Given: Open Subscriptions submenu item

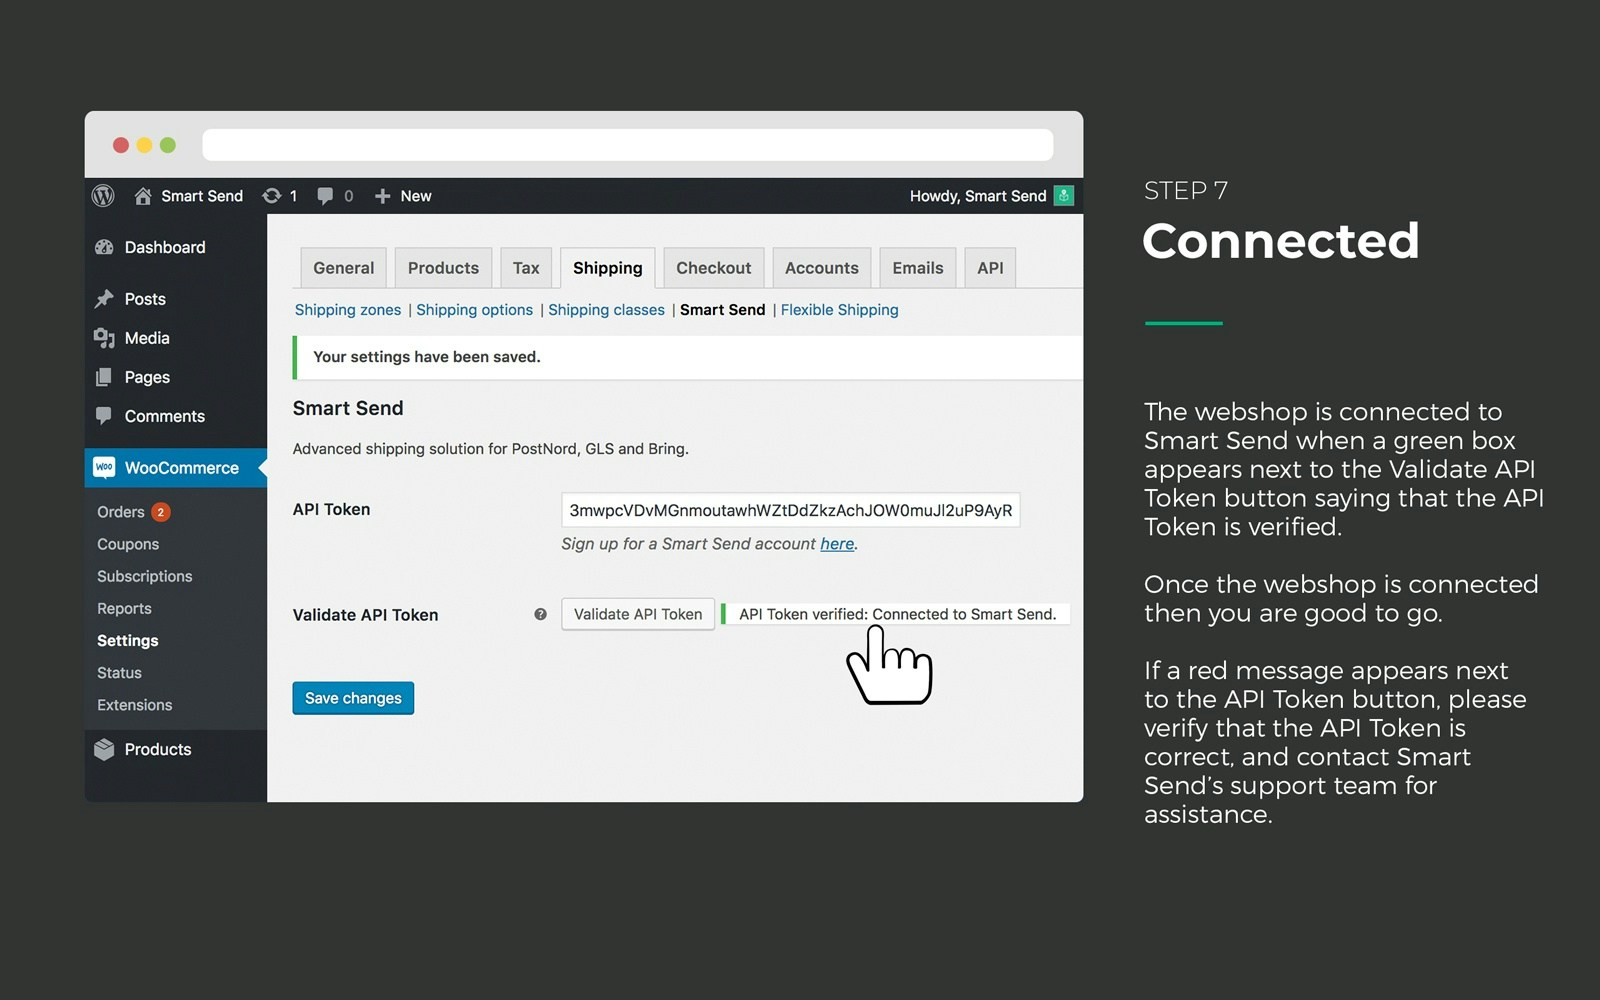Looking at the screenshot, I should [145, 576].
